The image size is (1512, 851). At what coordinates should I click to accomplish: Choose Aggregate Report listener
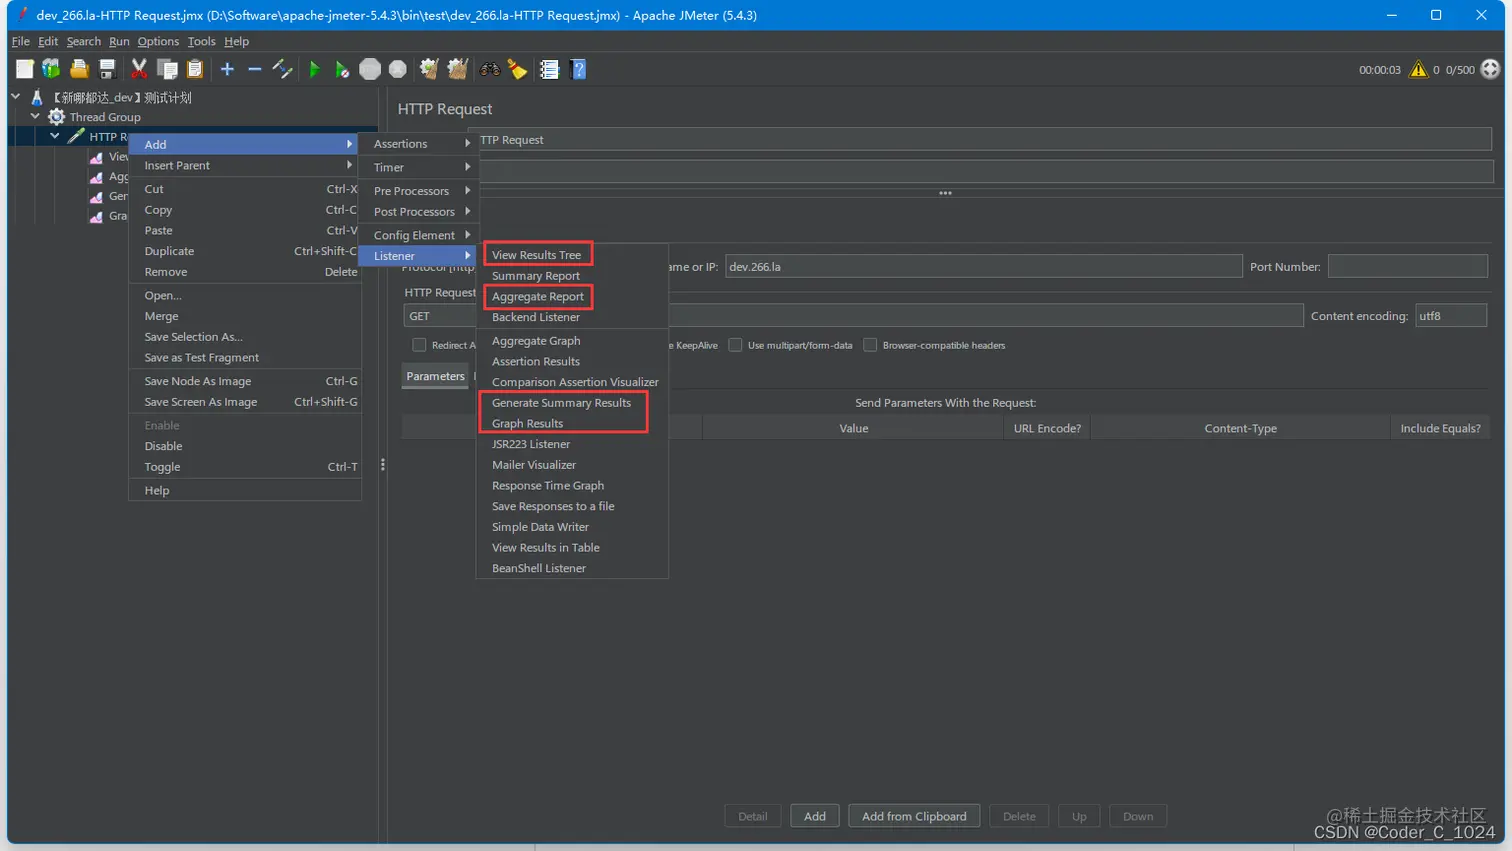[x=538, y=297]
